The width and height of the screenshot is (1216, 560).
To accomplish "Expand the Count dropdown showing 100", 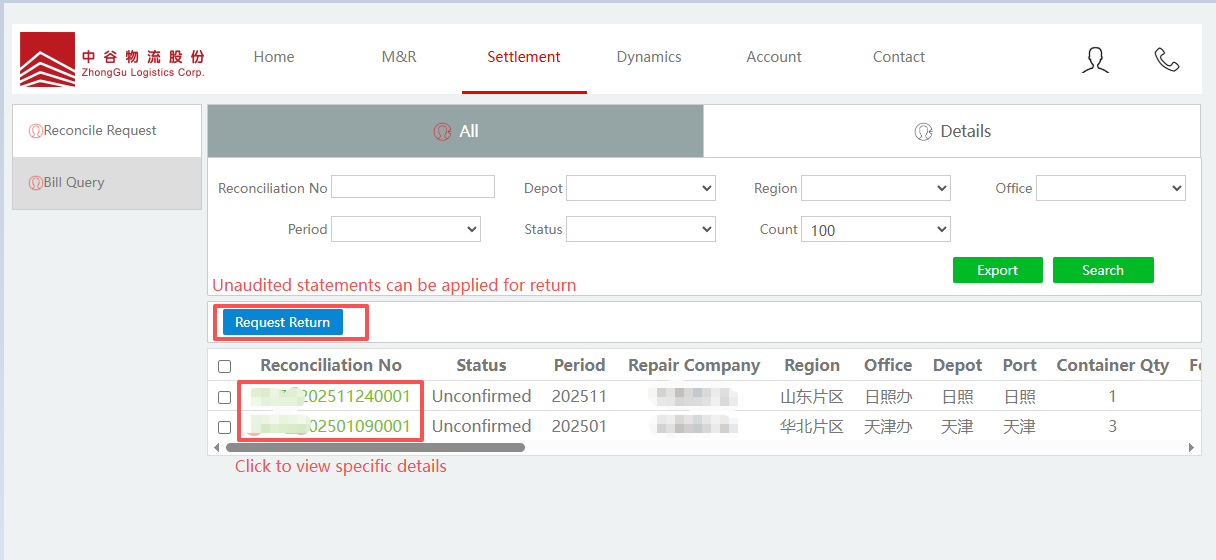I will pos(875,230).
